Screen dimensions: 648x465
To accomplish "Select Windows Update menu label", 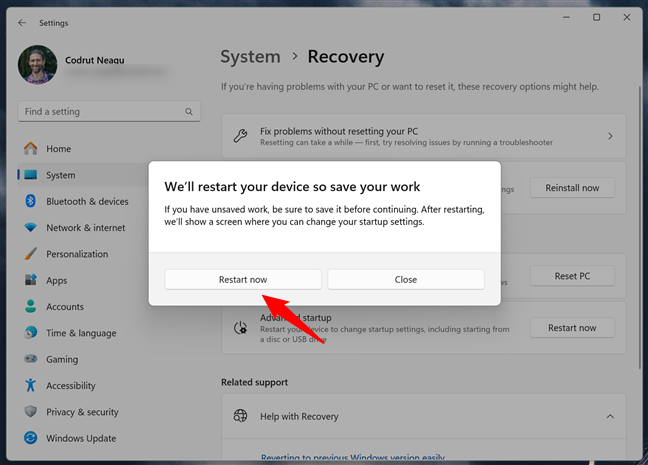I will 81,438.
